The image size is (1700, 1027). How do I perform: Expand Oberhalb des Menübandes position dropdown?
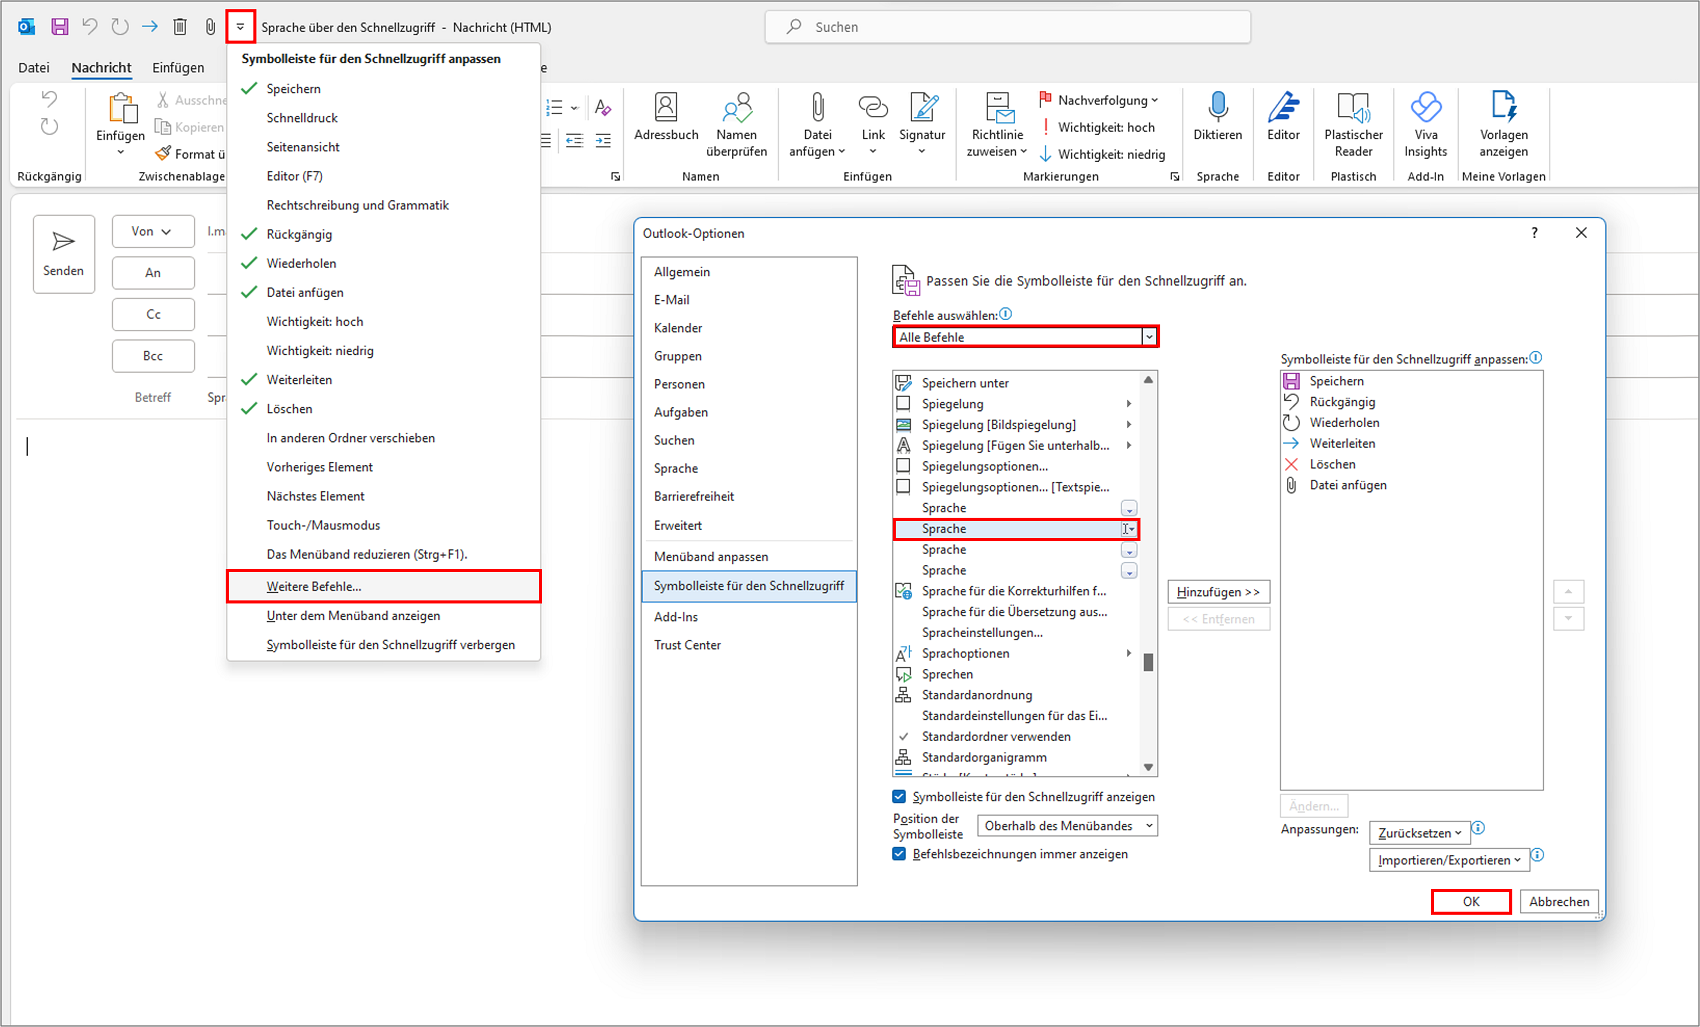tap(1067, 826)
